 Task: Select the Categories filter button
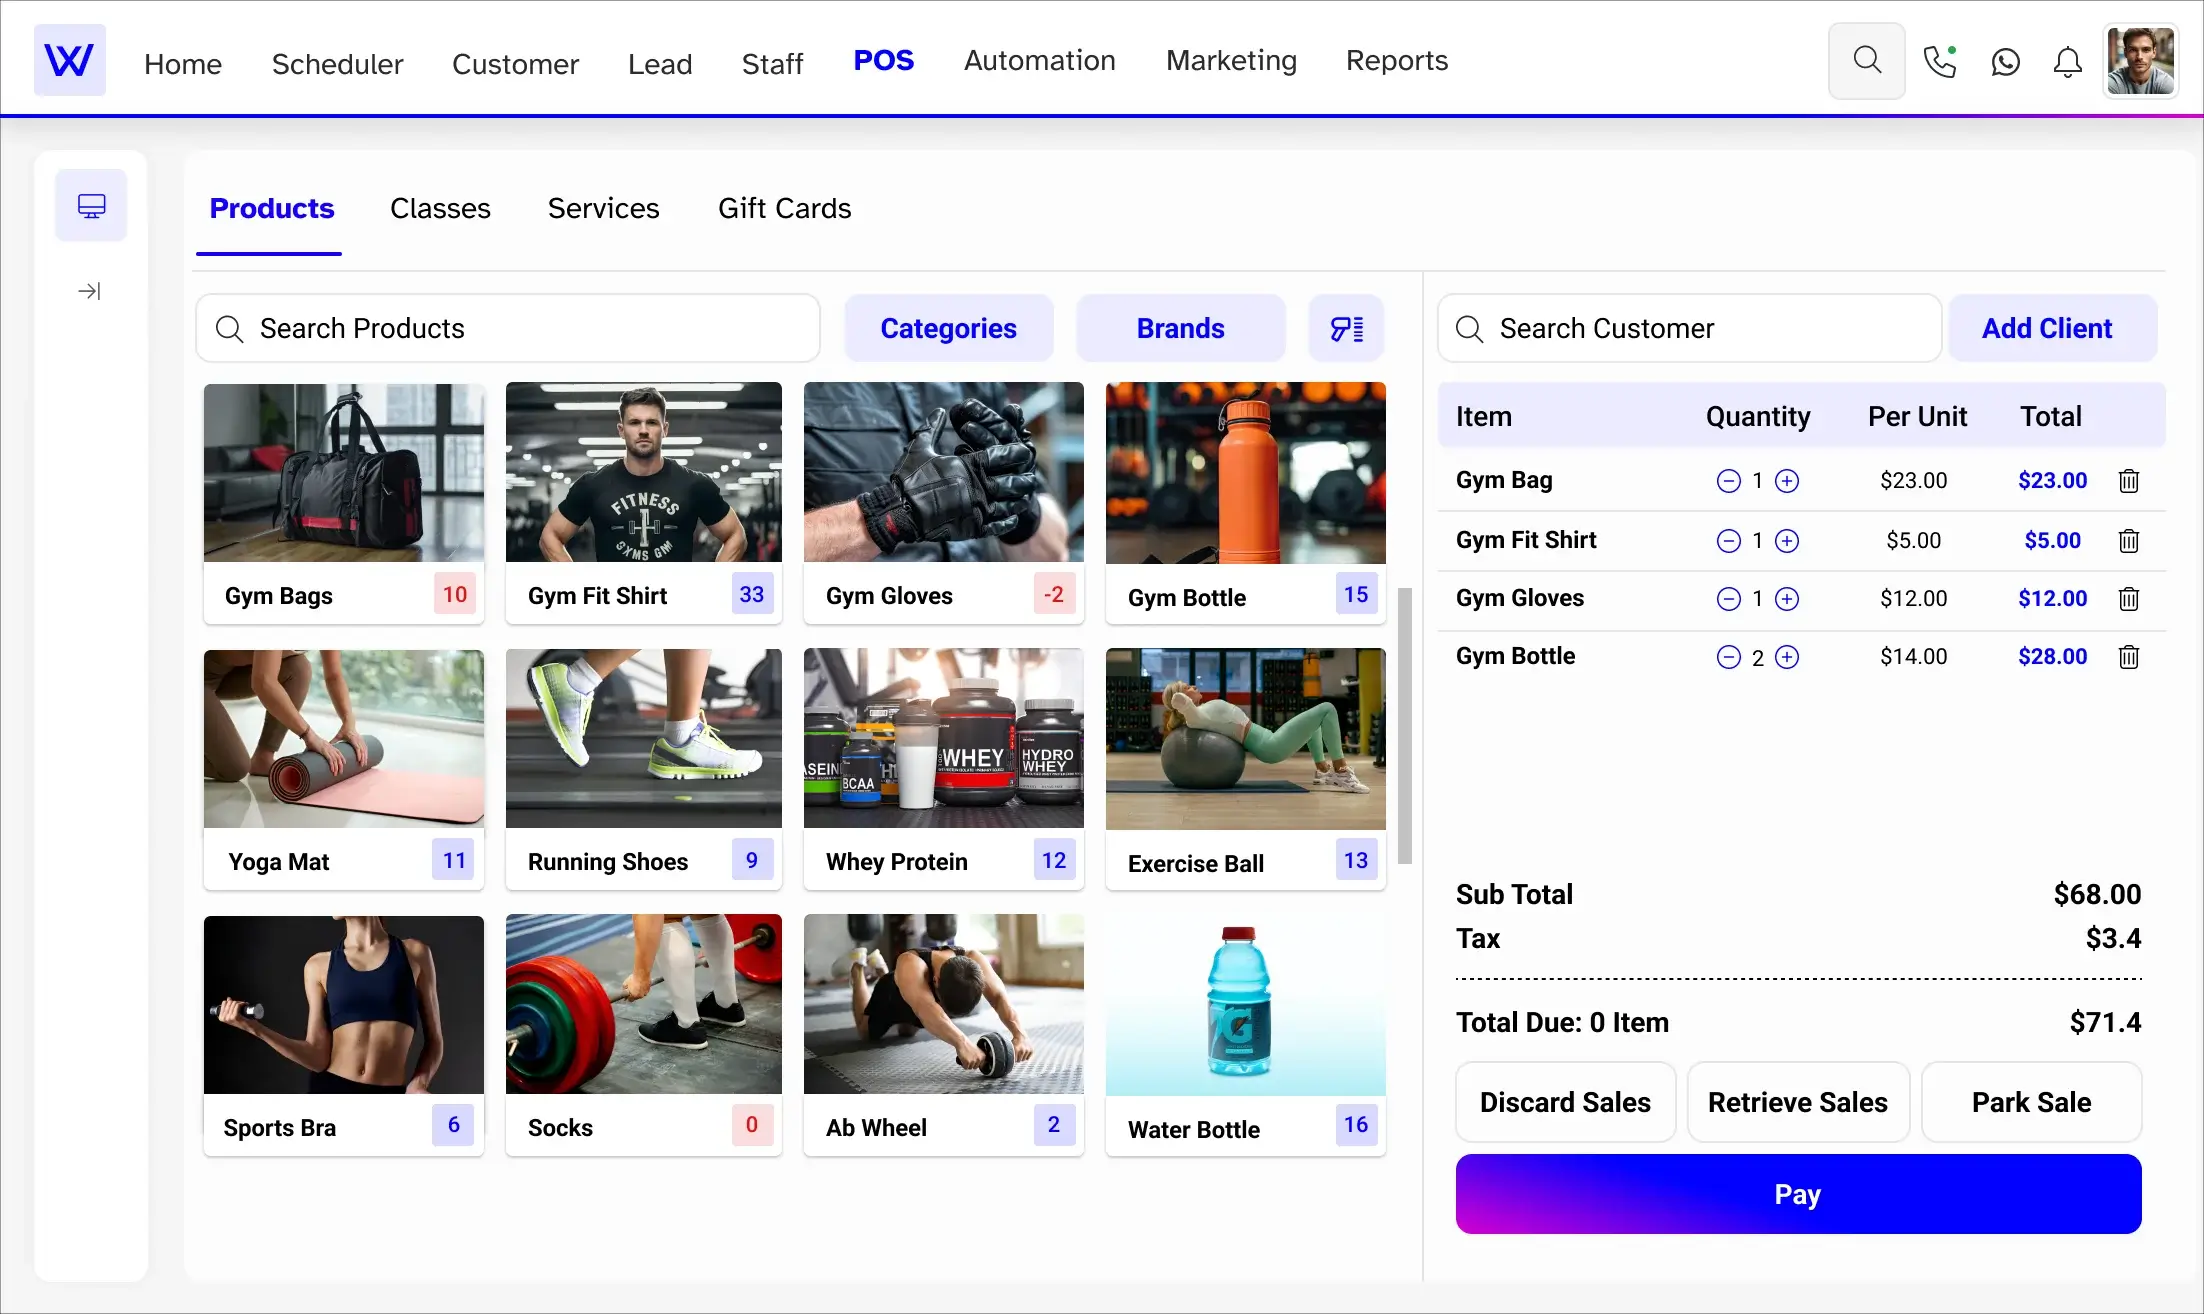[x=948, y=328]
